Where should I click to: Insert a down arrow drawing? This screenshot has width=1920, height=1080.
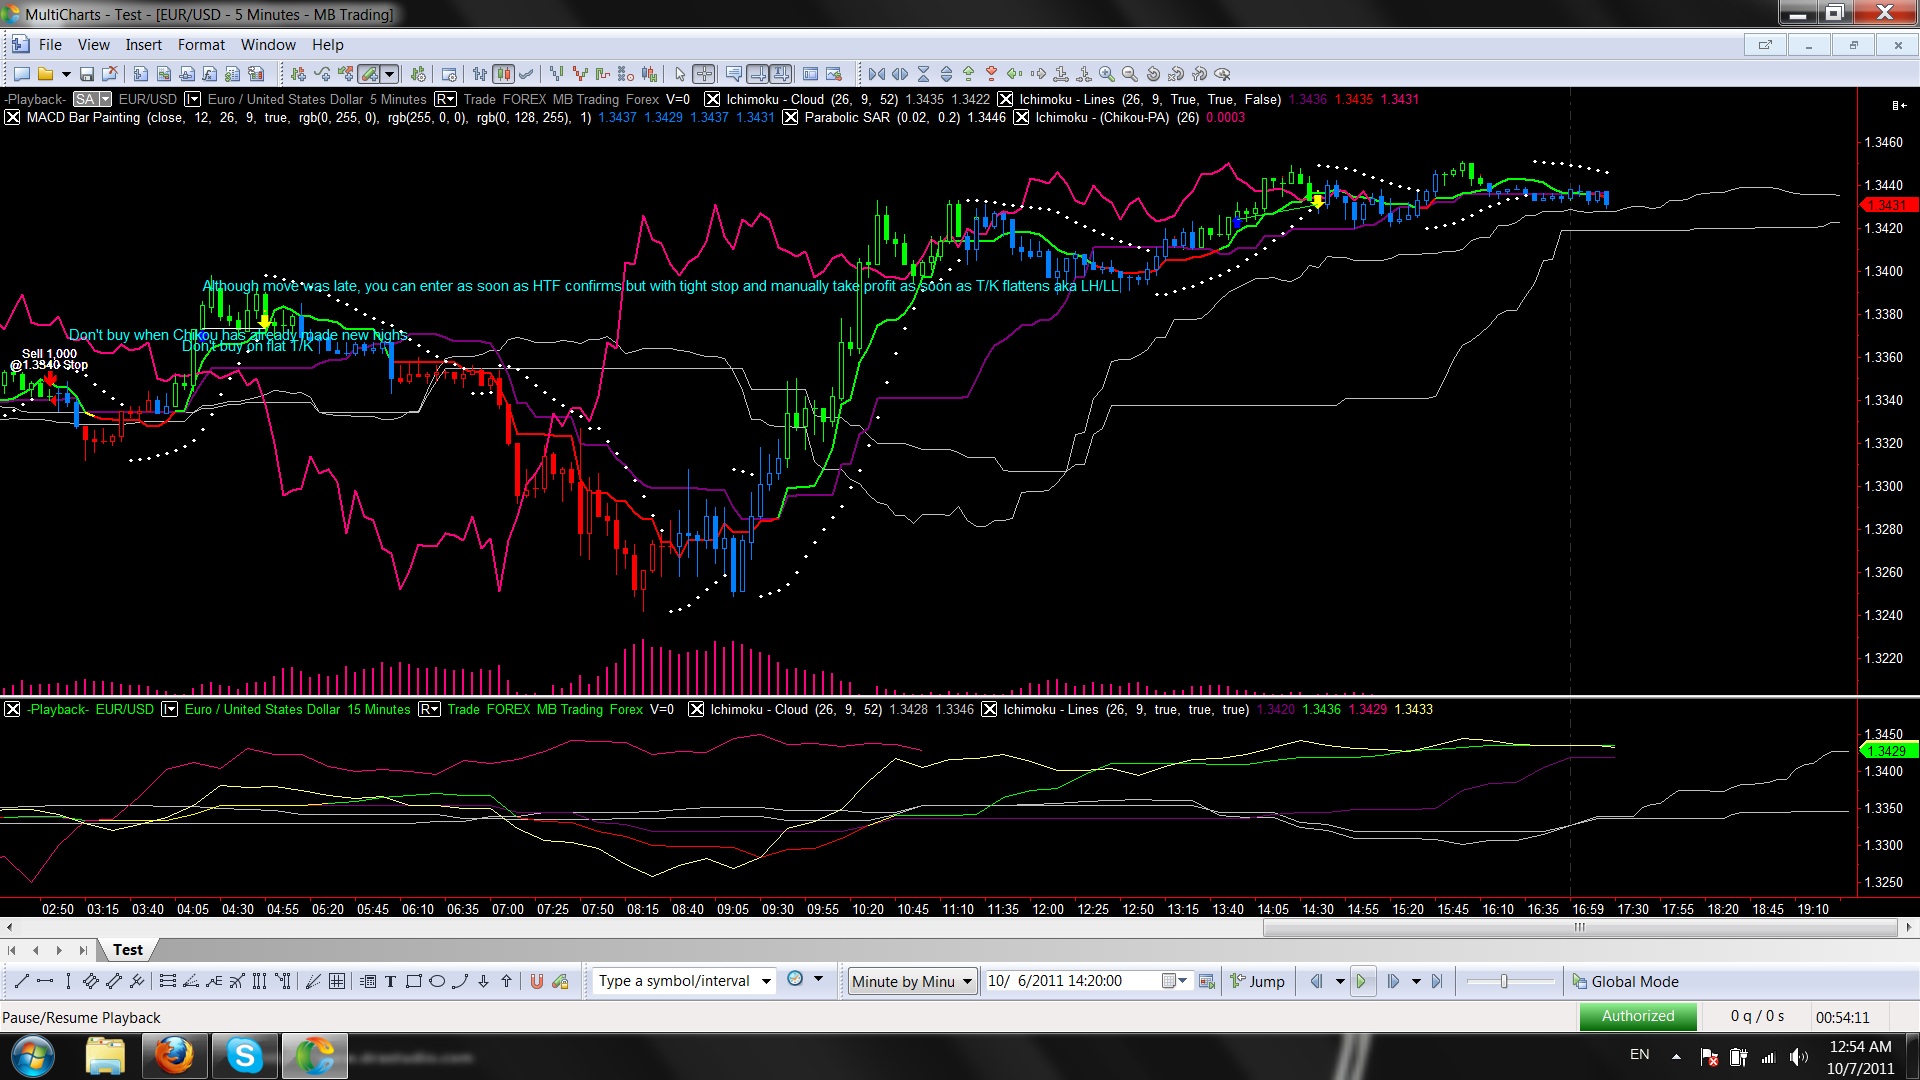483,981
